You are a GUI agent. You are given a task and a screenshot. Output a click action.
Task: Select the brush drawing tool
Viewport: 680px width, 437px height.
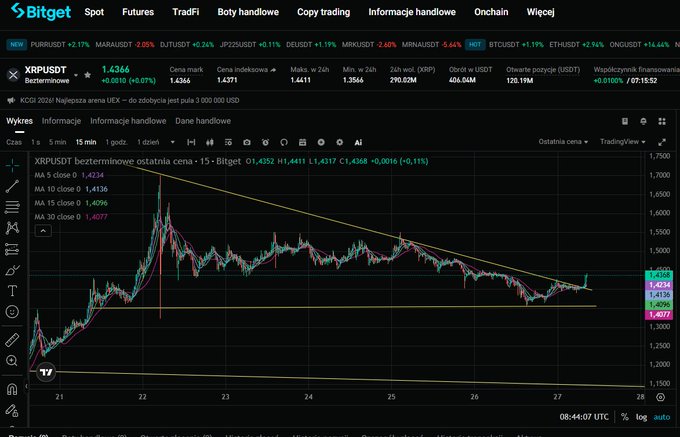coord(12,270)
